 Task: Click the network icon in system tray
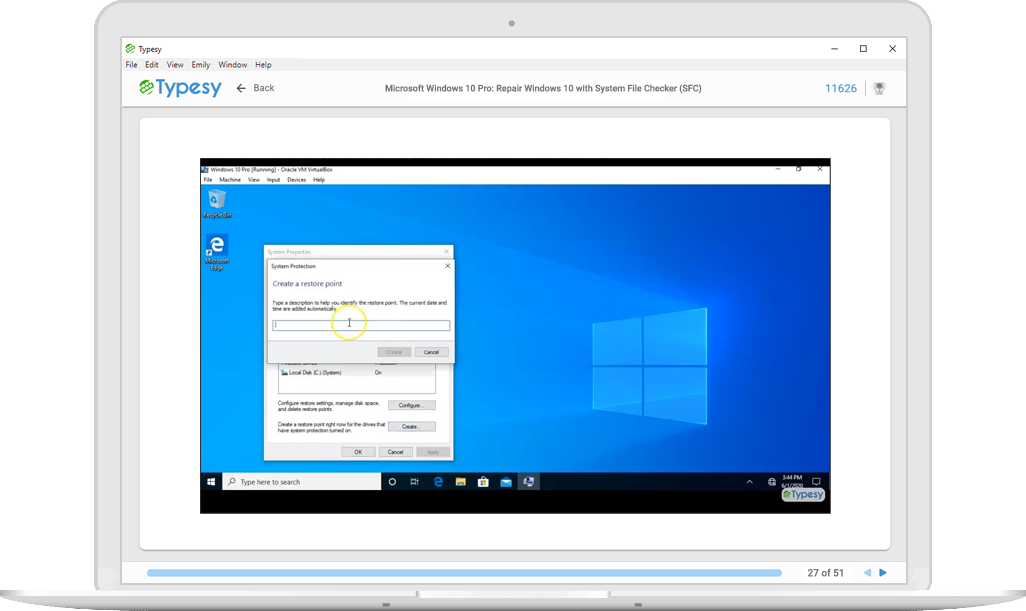point(771,481)
